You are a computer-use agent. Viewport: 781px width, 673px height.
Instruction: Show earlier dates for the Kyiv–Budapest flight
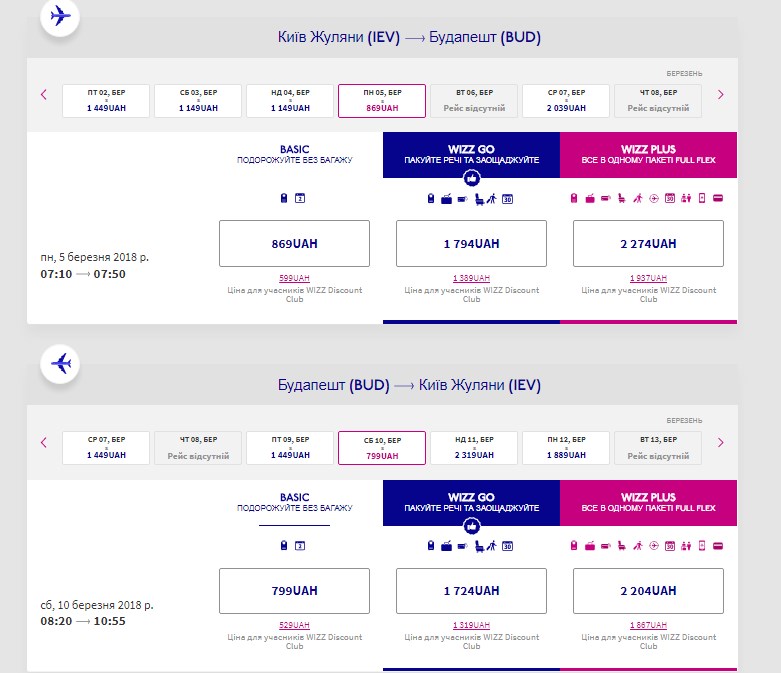coord(44,95)
